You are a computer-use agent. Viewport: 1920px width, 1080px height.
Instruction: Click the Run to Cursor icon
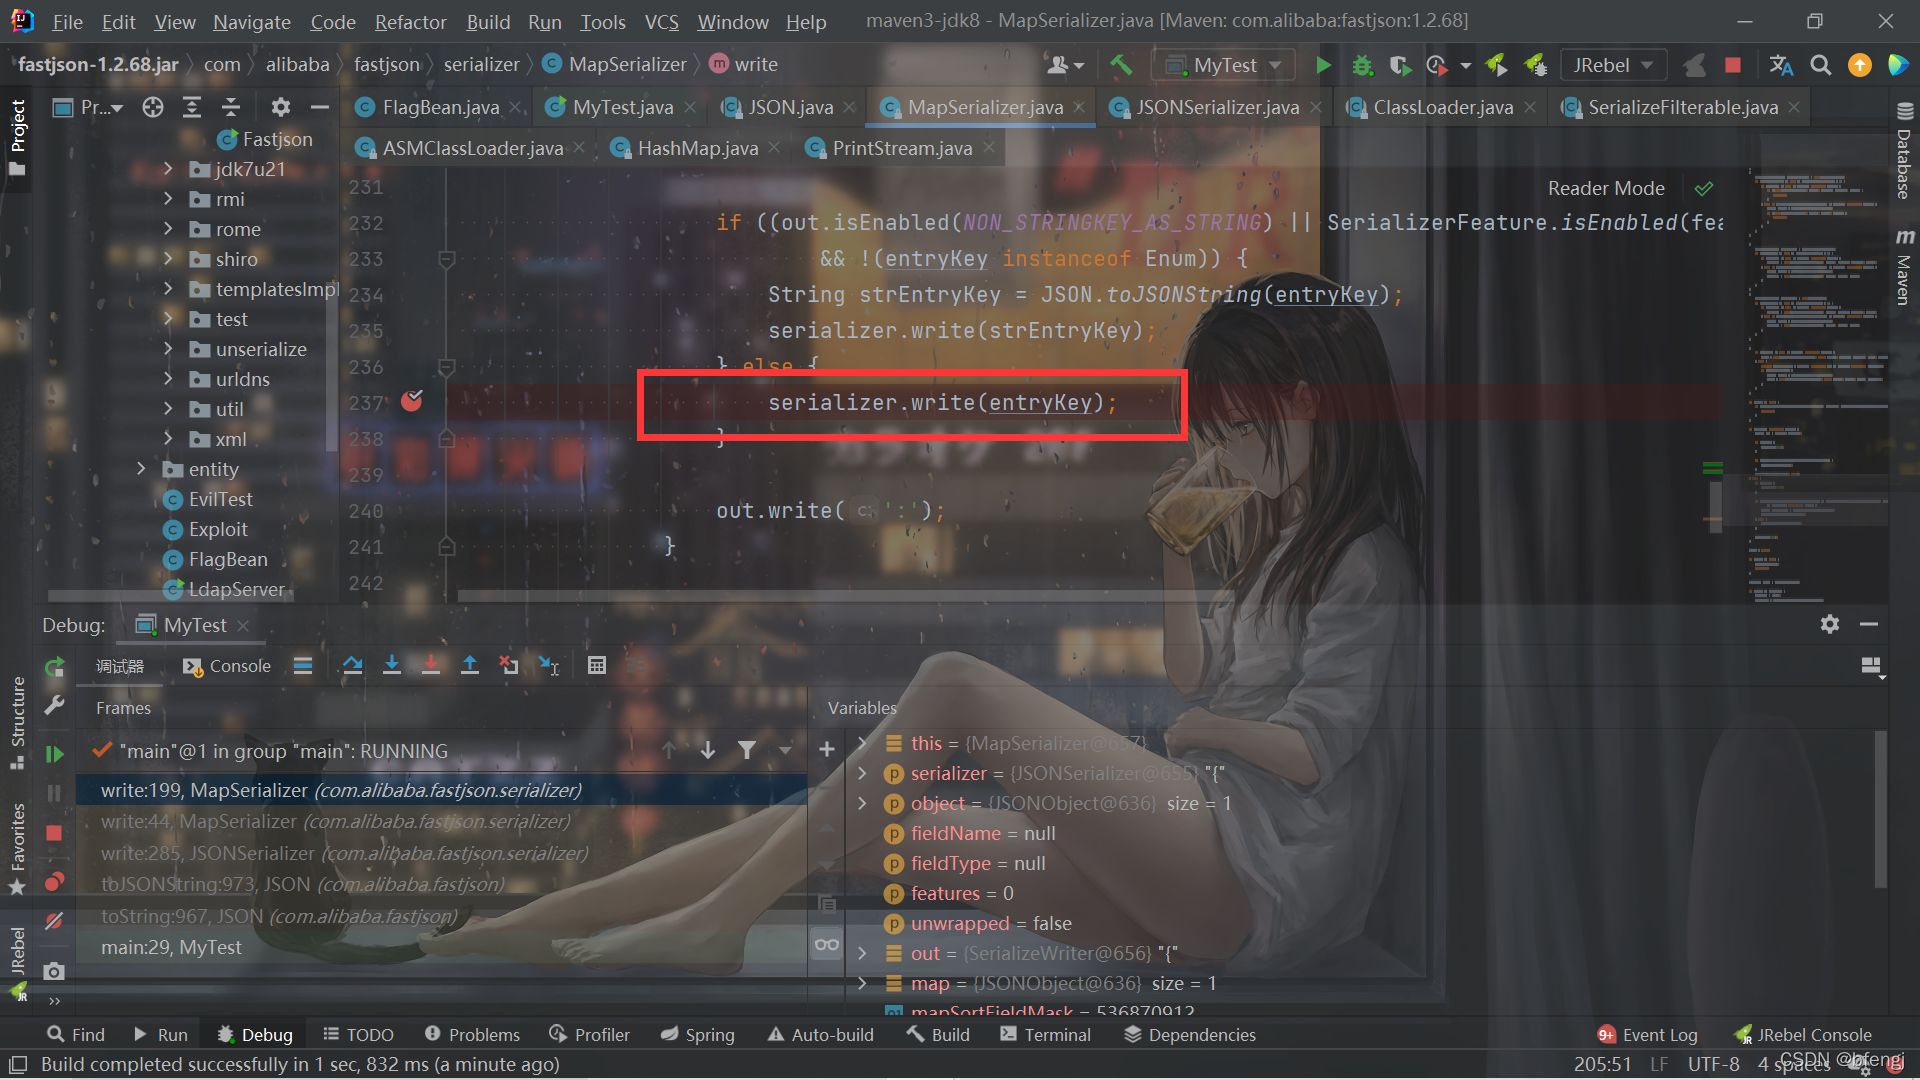[x=549, y=666]
